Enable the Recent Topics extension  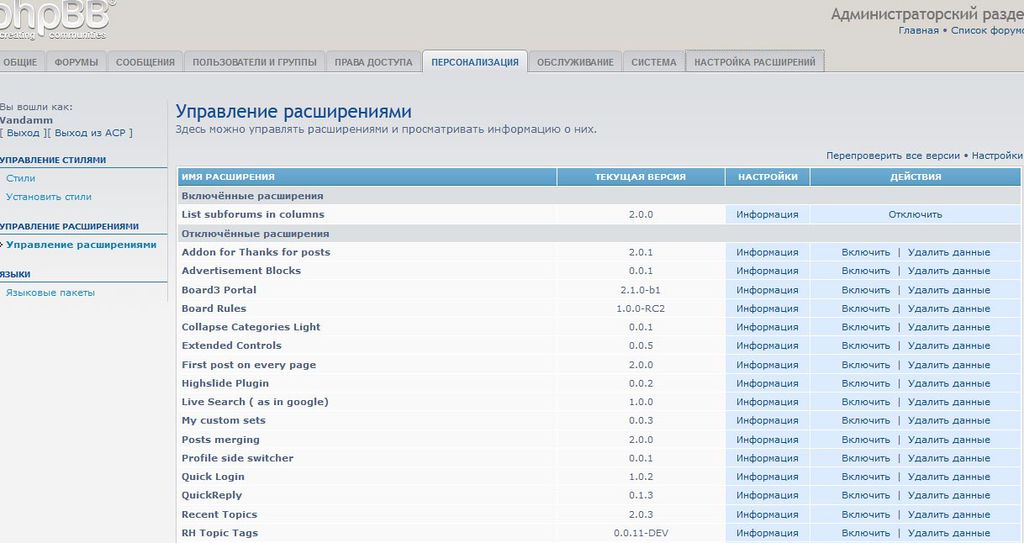(865, 515)
